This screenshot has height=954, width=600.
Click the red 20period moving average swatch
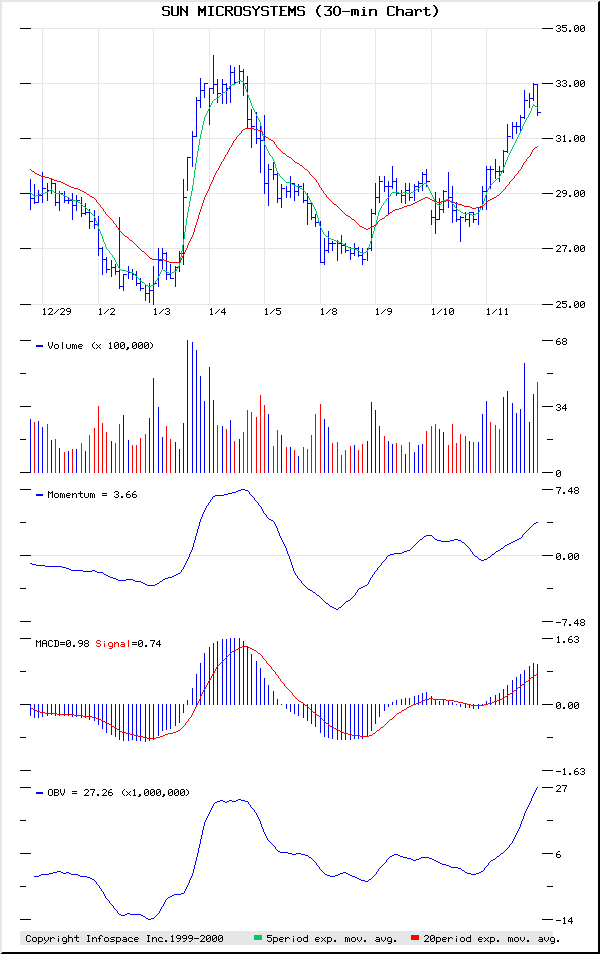(x=415, y=938)
